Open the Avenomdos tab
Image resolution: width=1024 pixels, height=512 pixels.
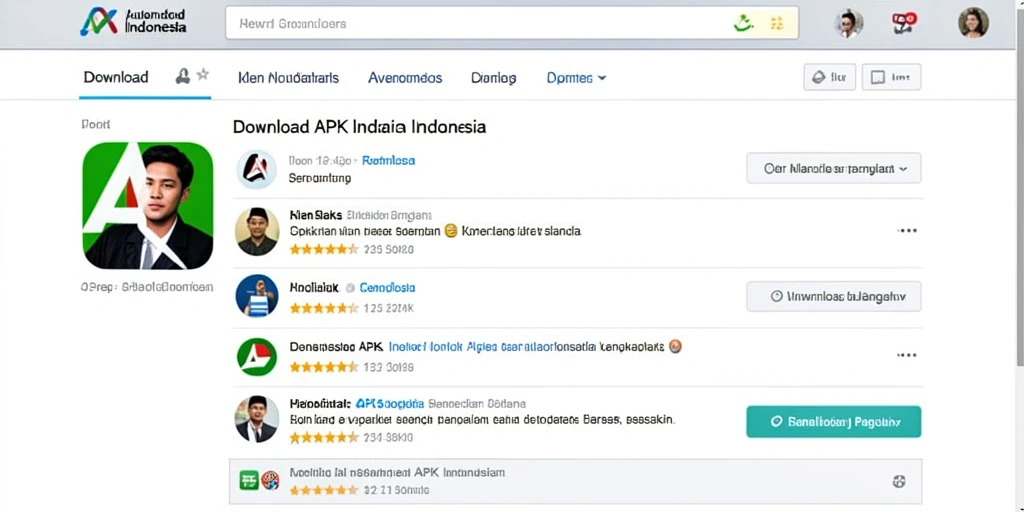(405, 78)
